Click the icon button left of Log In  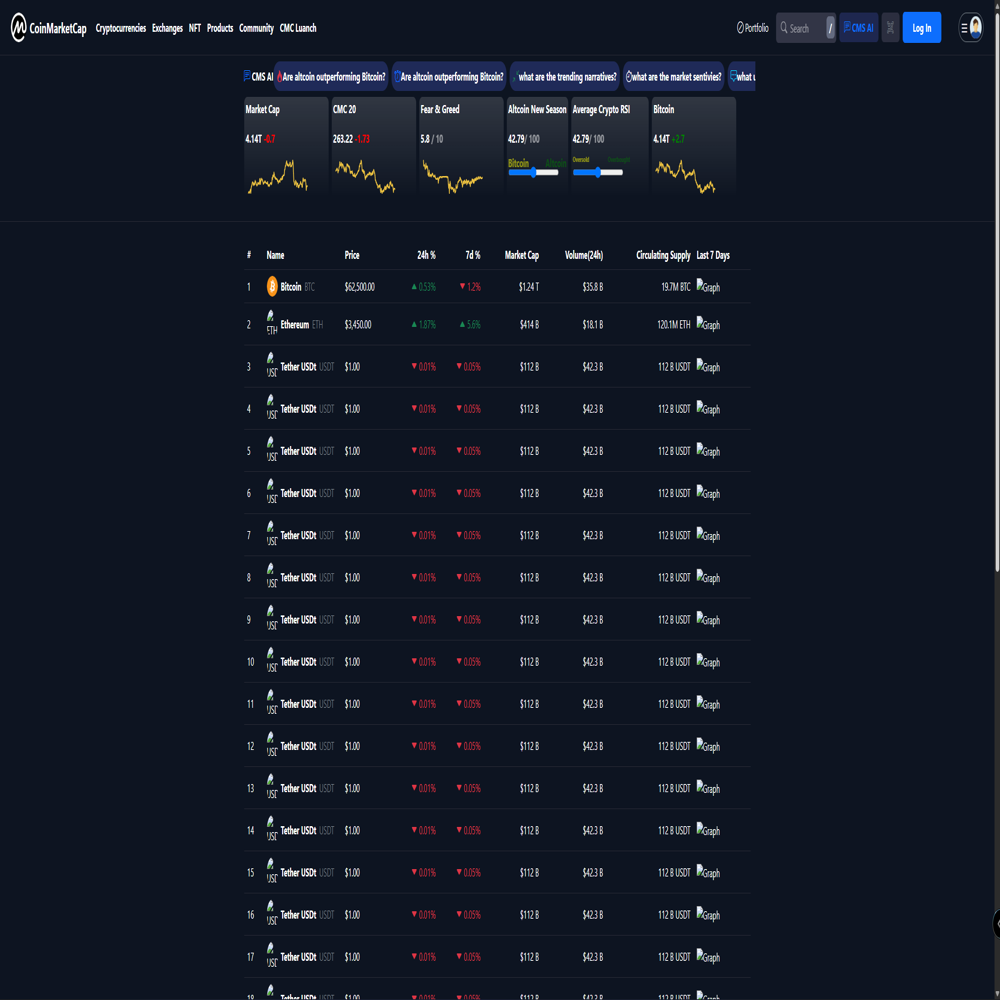890,28
